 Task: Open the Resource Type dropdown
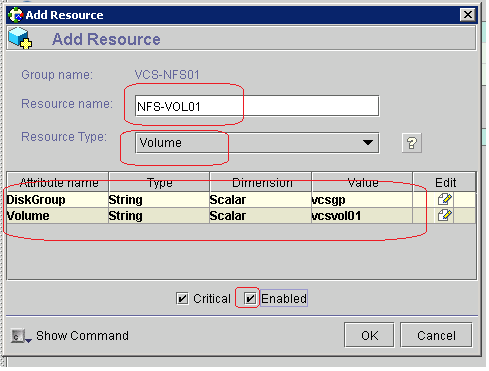(x=257, y=143)
